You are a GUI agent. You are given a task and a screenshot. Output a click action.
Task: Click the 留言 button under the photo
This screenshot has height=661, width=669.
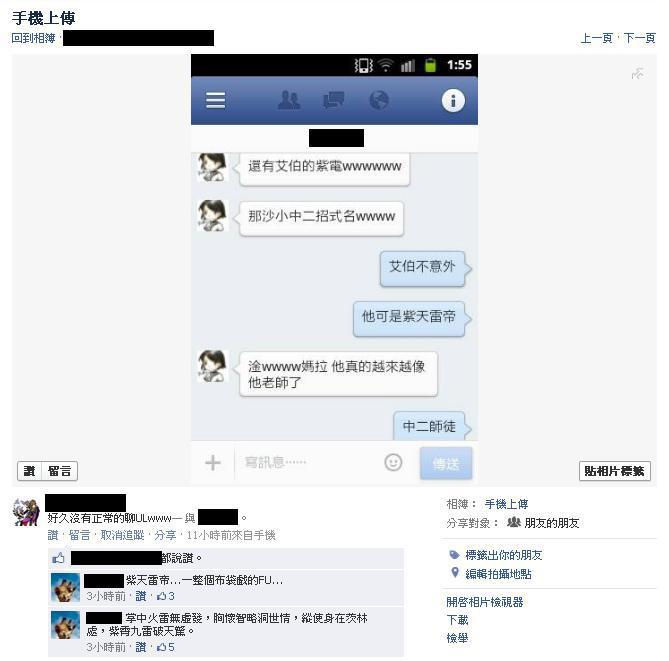click(59, 471)
